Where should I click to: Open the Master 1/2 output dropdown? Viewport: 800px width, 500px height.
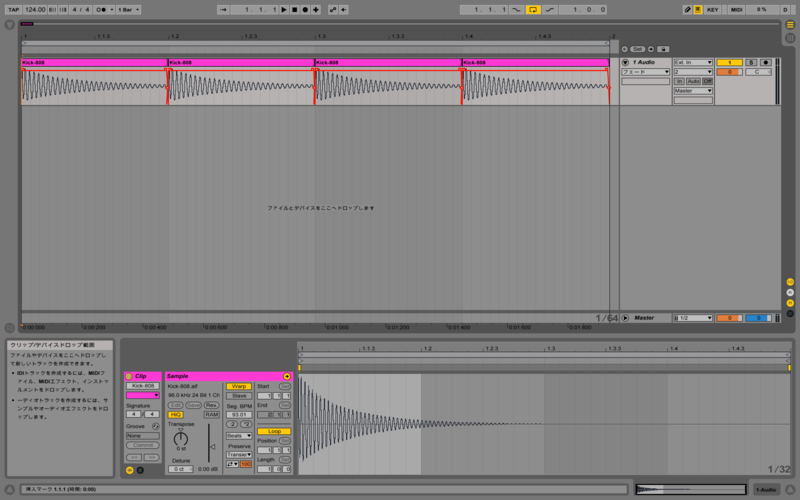click(693, 318)
